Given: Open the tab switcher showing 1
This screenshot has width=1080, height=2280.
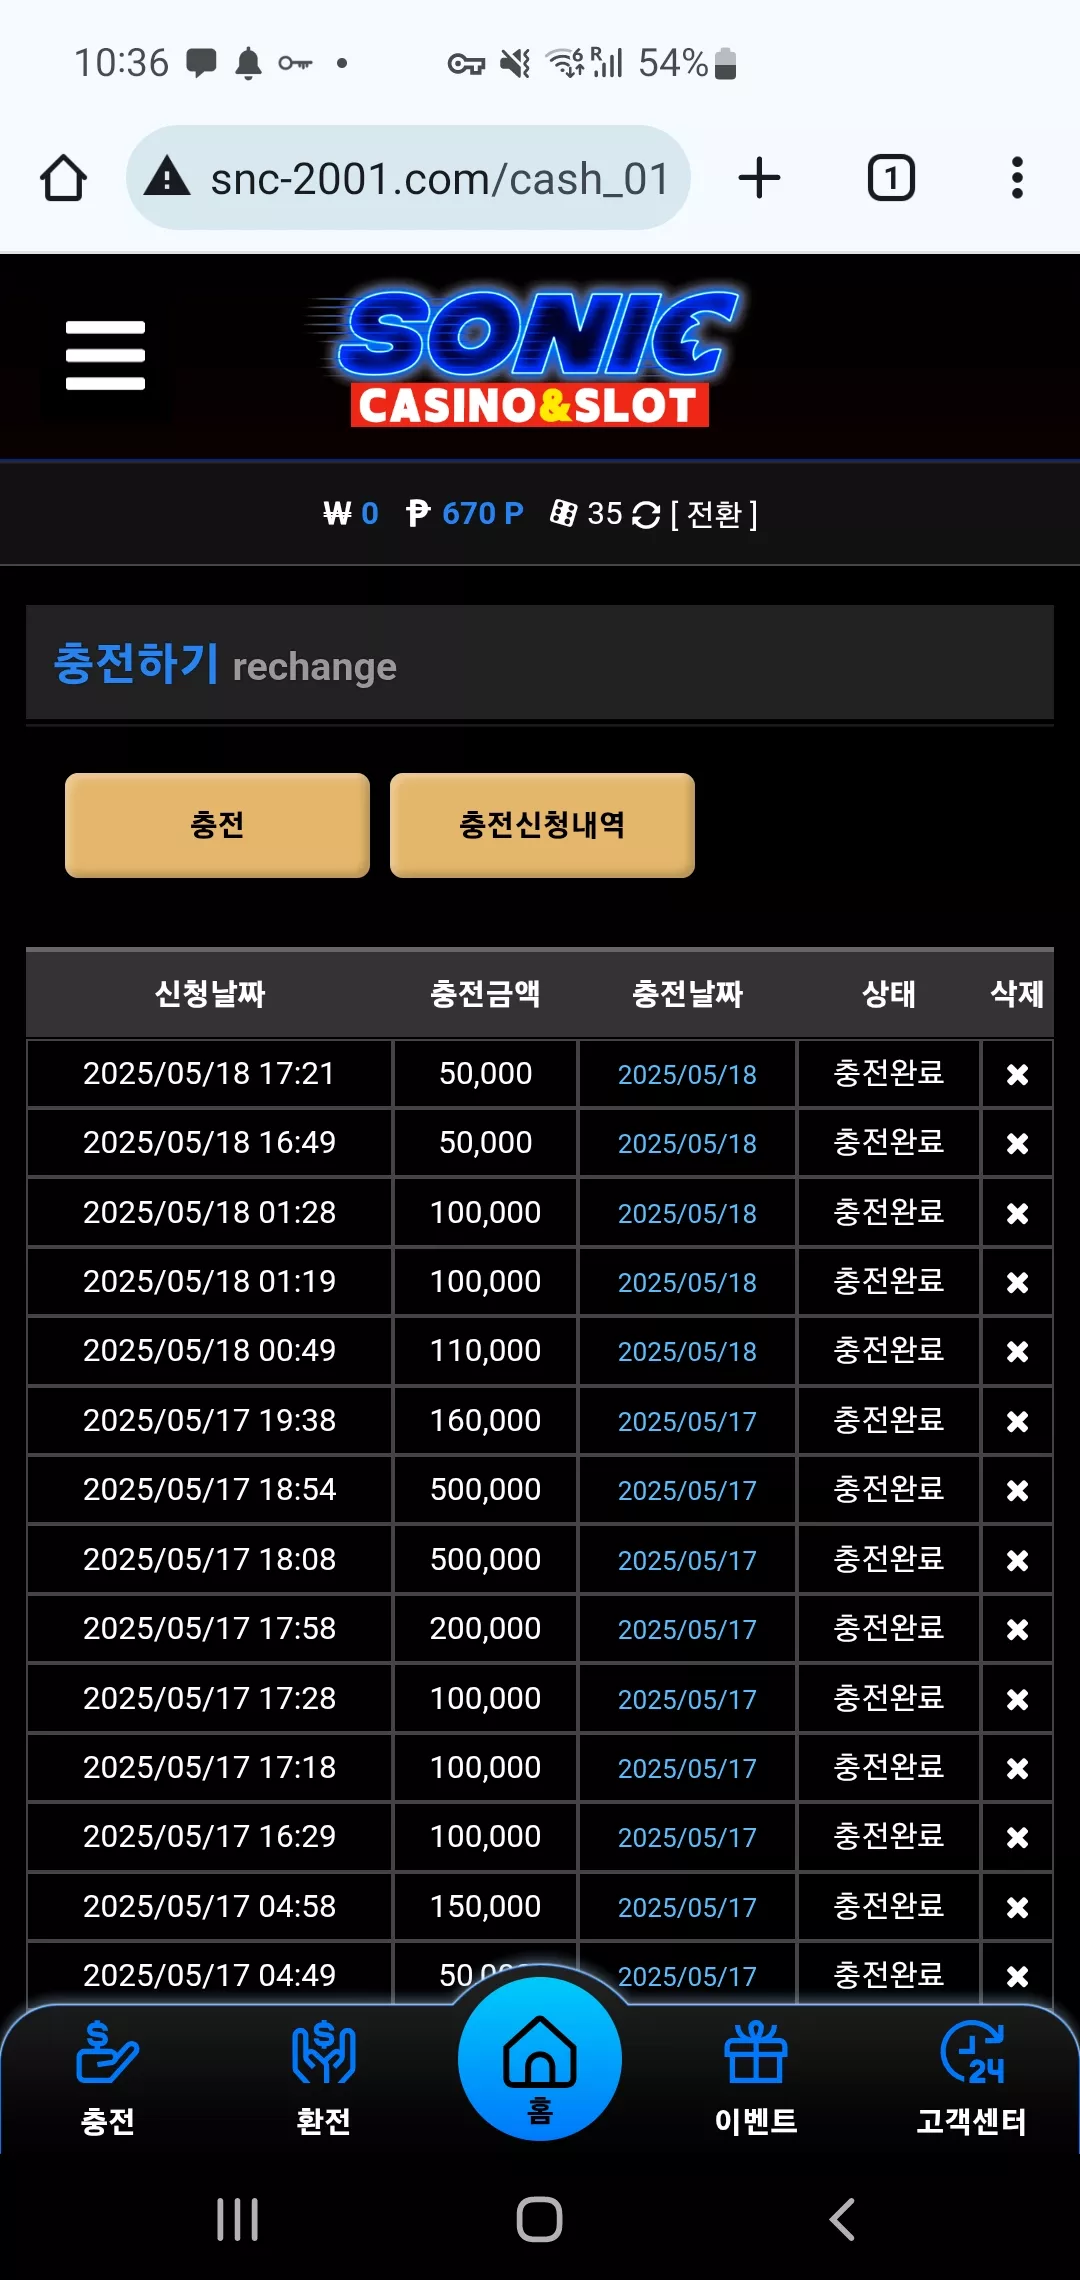Looking at the screenshot, I should tap(890, 178).
